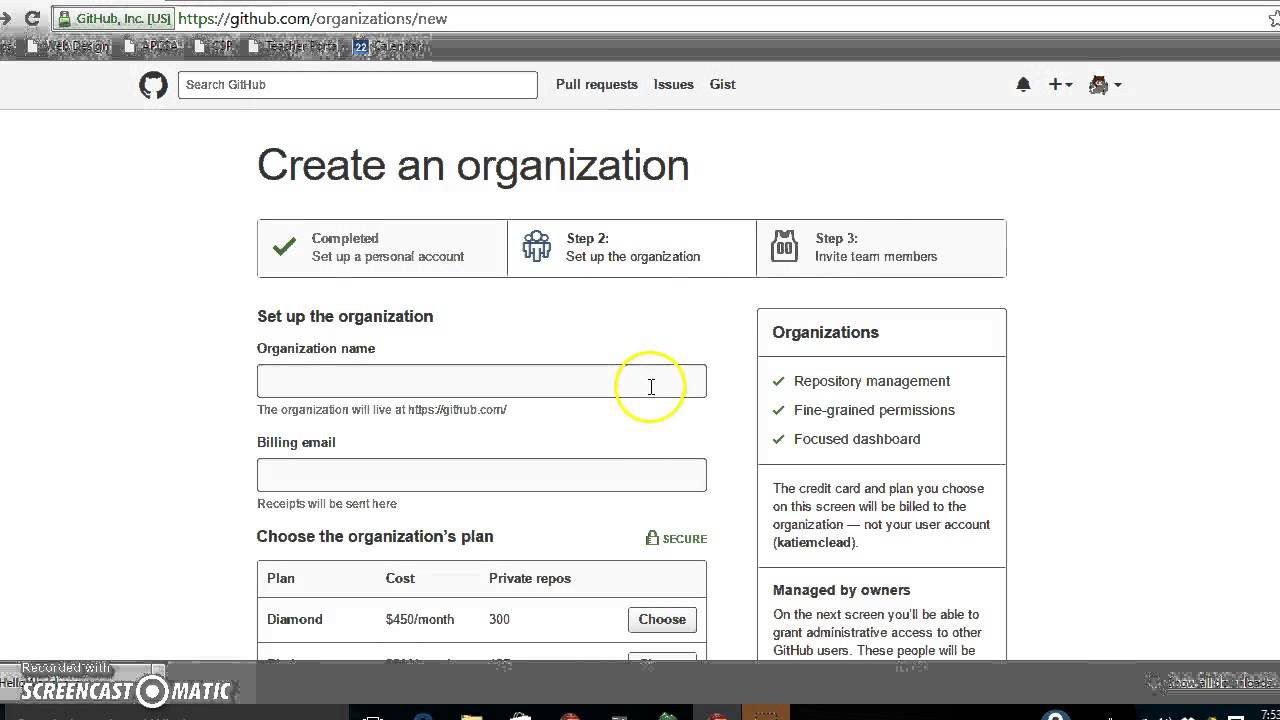Choose the Diamond plan
Image resolution: width=1280 pixels, height=720 pixels.
[662, 619]
